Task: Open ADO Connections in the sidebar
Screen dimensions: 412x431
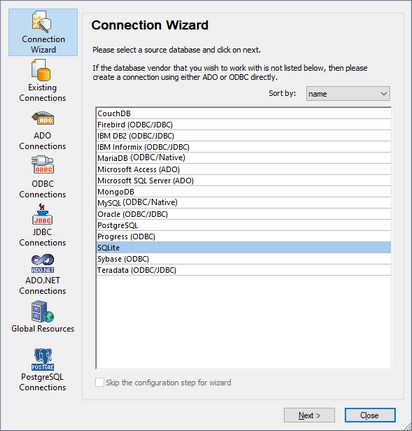Action: click(42, 131)
